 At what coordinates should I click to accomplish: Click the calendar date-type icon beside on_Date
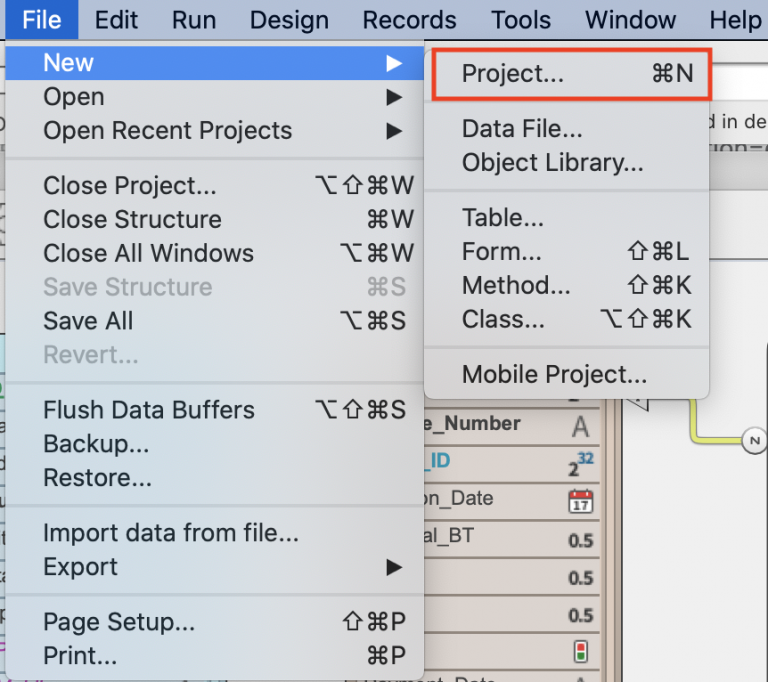click(x=580, y=501)
